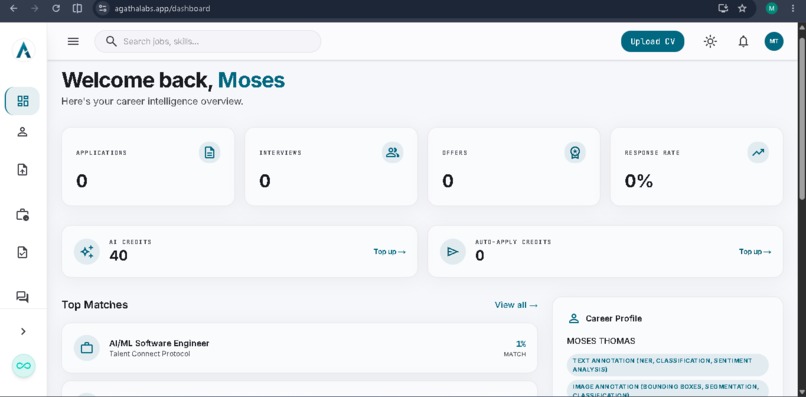806x397 pixels.
Task: Click the browser forward arrow
Action: tap(35, 8)
